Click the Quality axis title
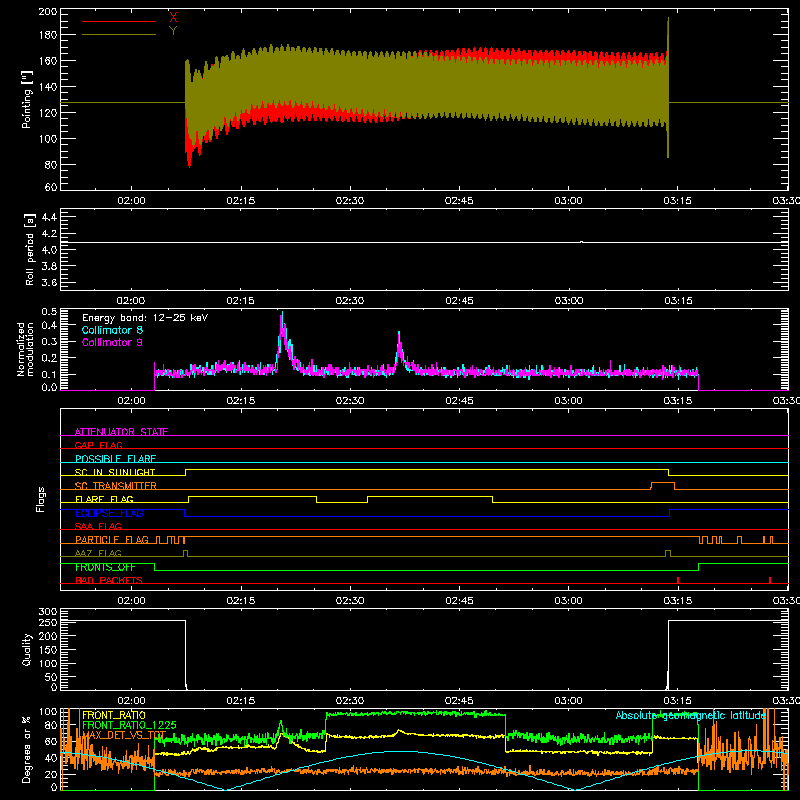The height and width of the screenshot is (800, 800). tap(27, 649)
